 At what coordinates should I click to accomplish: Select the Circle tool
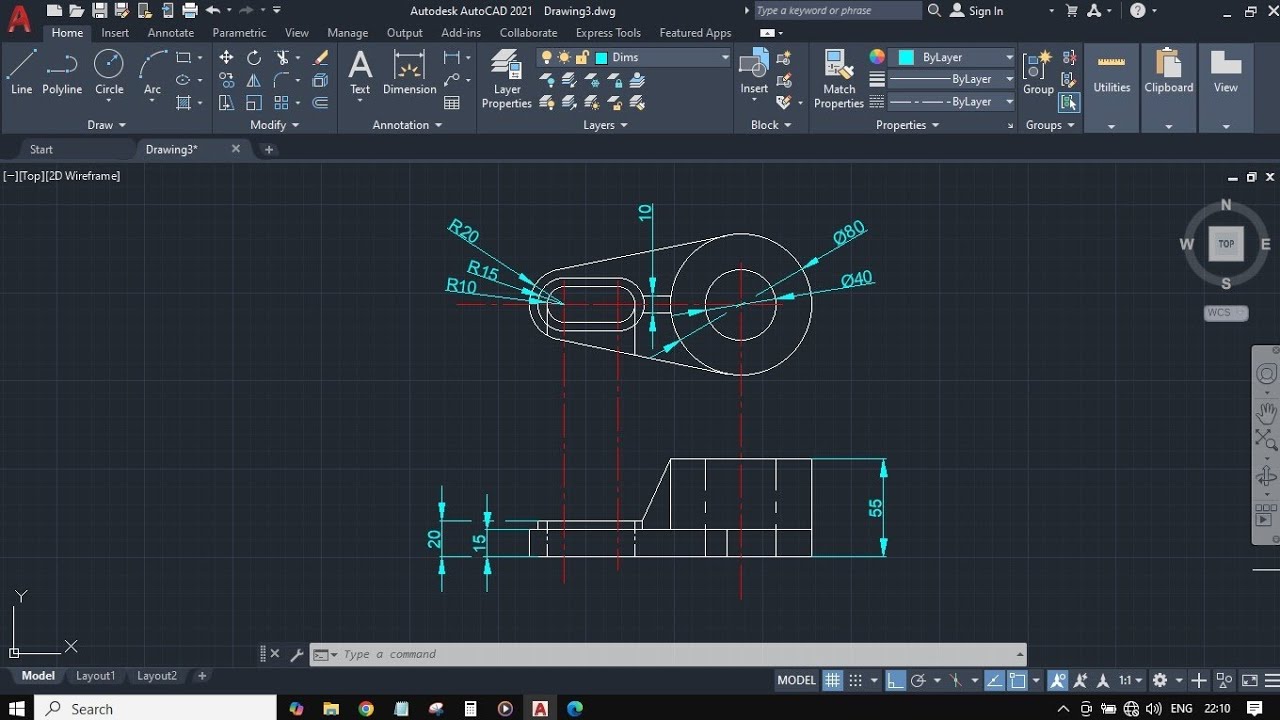pyautogui.click(x=109, y=72)
